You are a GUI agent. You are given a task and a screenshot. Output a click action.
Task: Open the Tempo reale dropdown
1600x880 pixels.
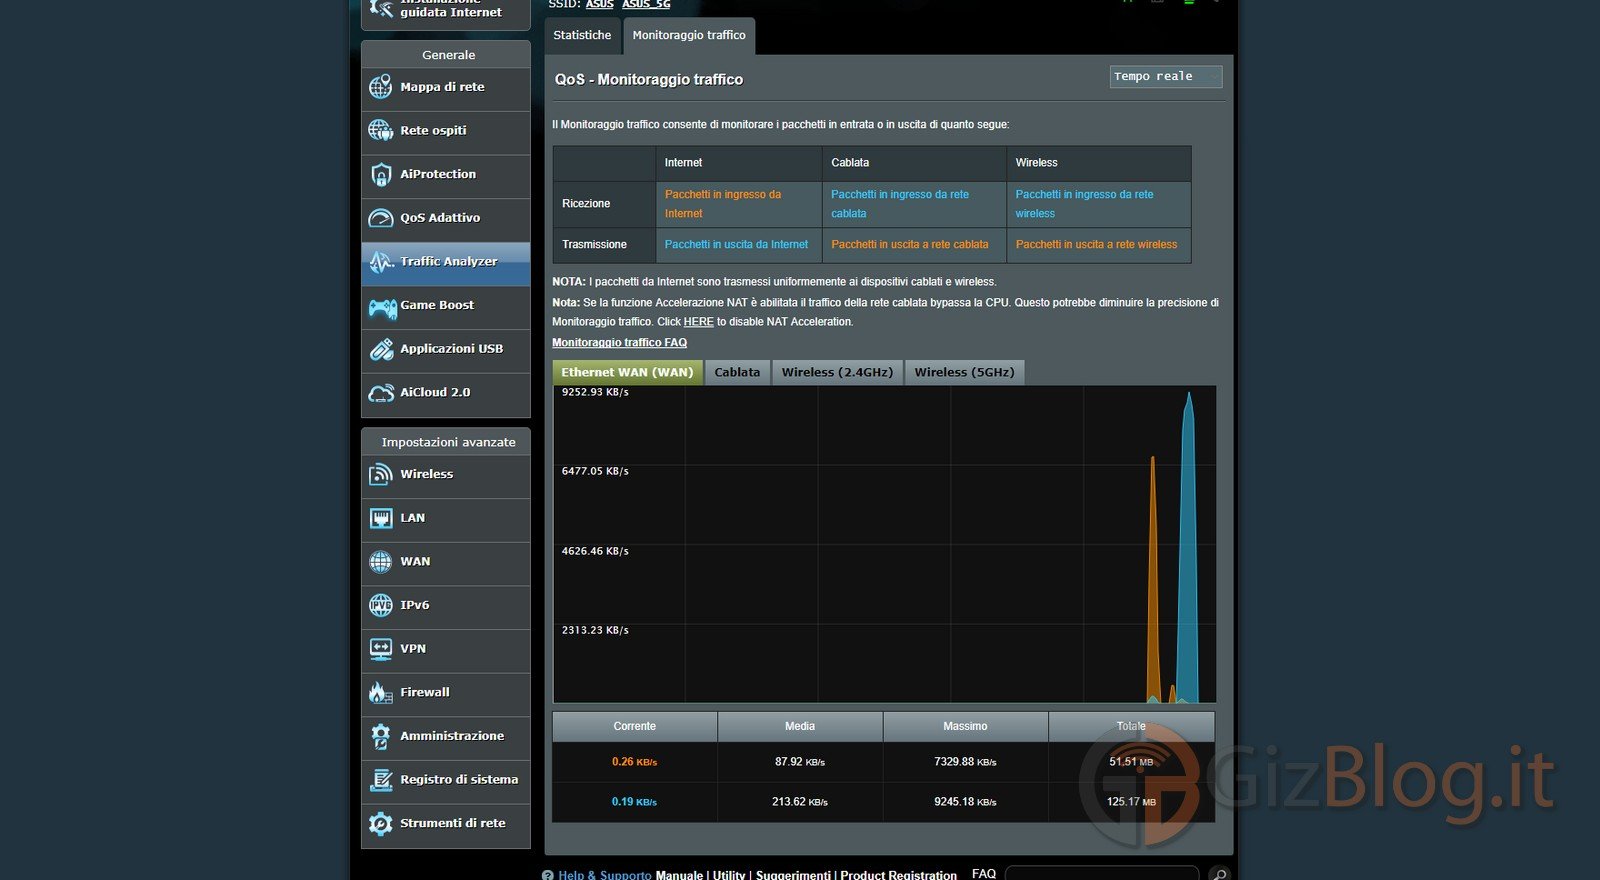point(1166,77)
